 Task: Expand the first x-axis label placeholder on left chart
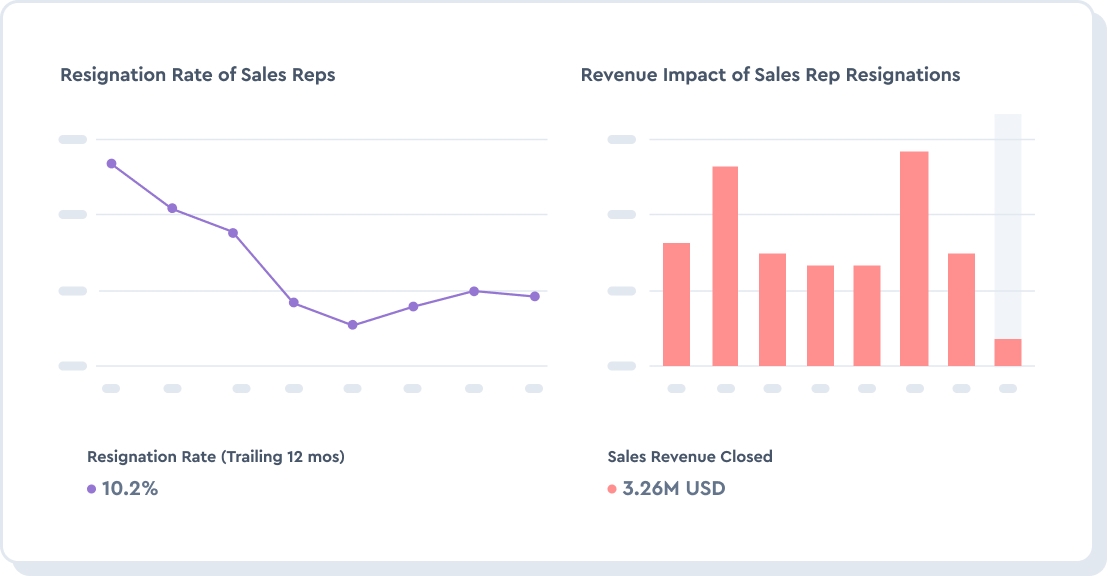pyautogui.click(x=112, y=388)
